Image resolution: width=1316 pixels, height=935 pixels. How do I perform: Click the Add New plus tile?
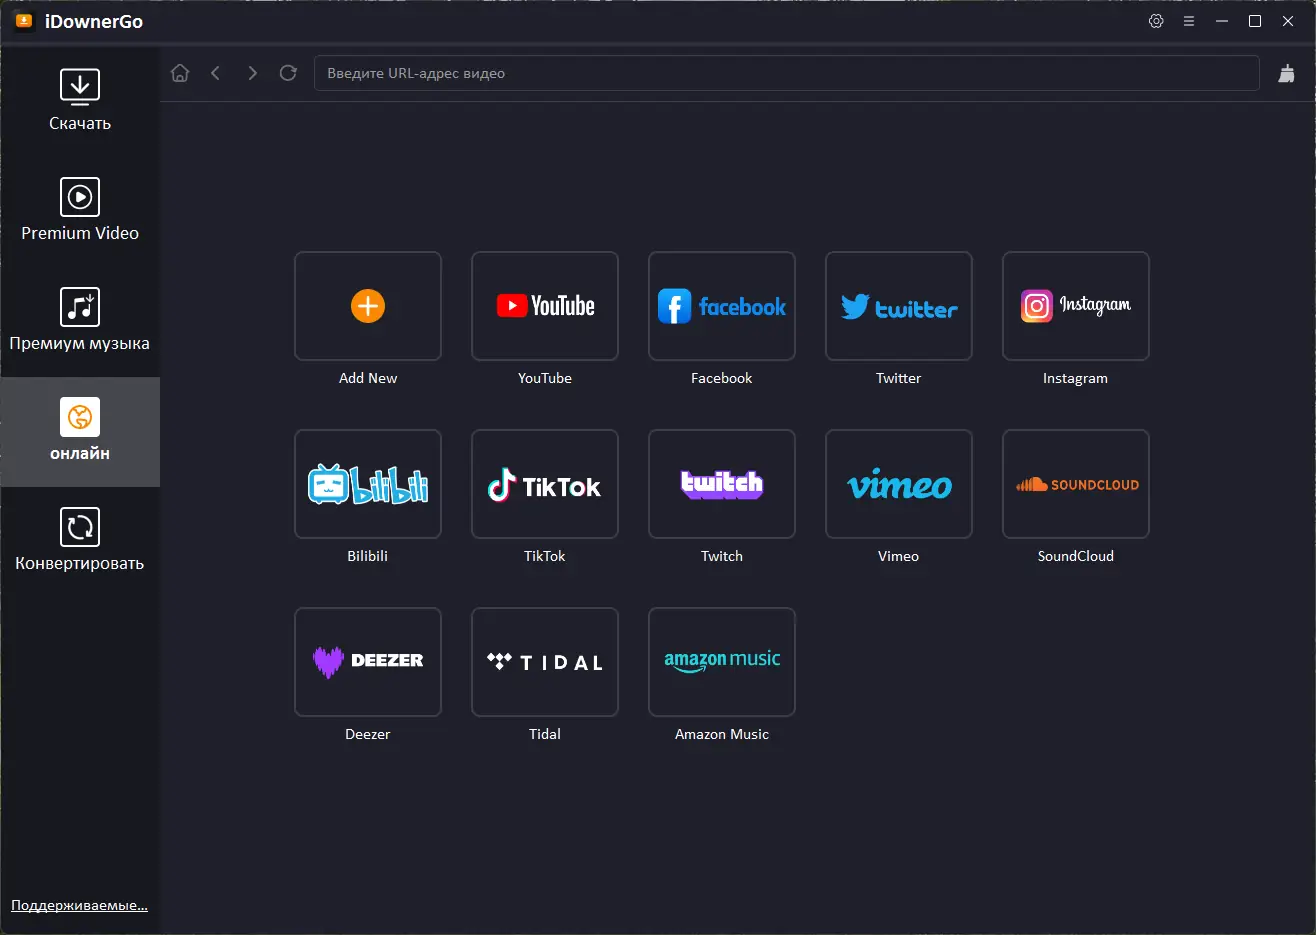coord(368,306)
